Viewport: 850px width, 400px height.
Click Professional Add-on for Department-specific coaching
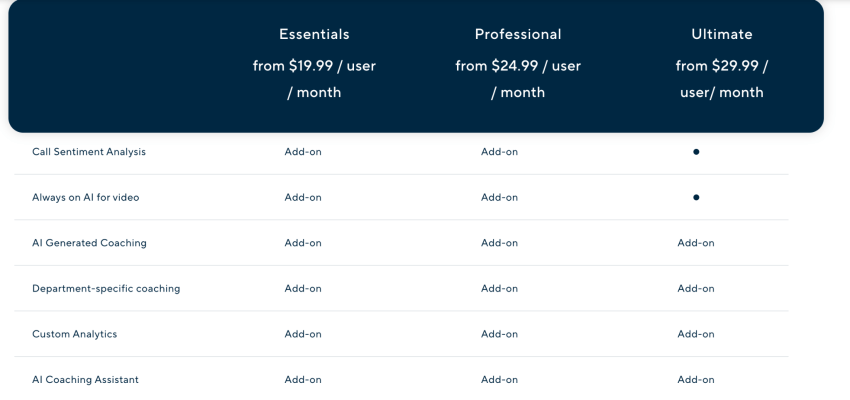point(499,288)
